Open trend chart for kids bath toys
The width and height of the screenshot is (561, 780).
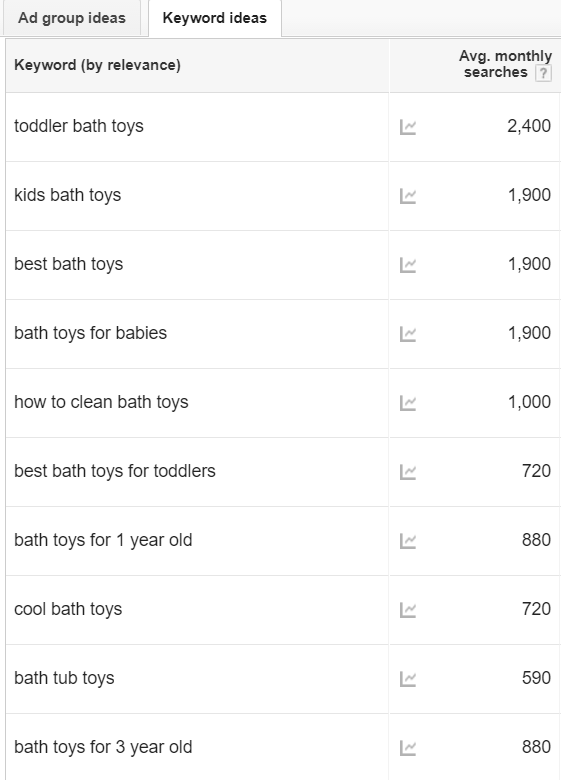pyautogui.click(x=408, y=196)
